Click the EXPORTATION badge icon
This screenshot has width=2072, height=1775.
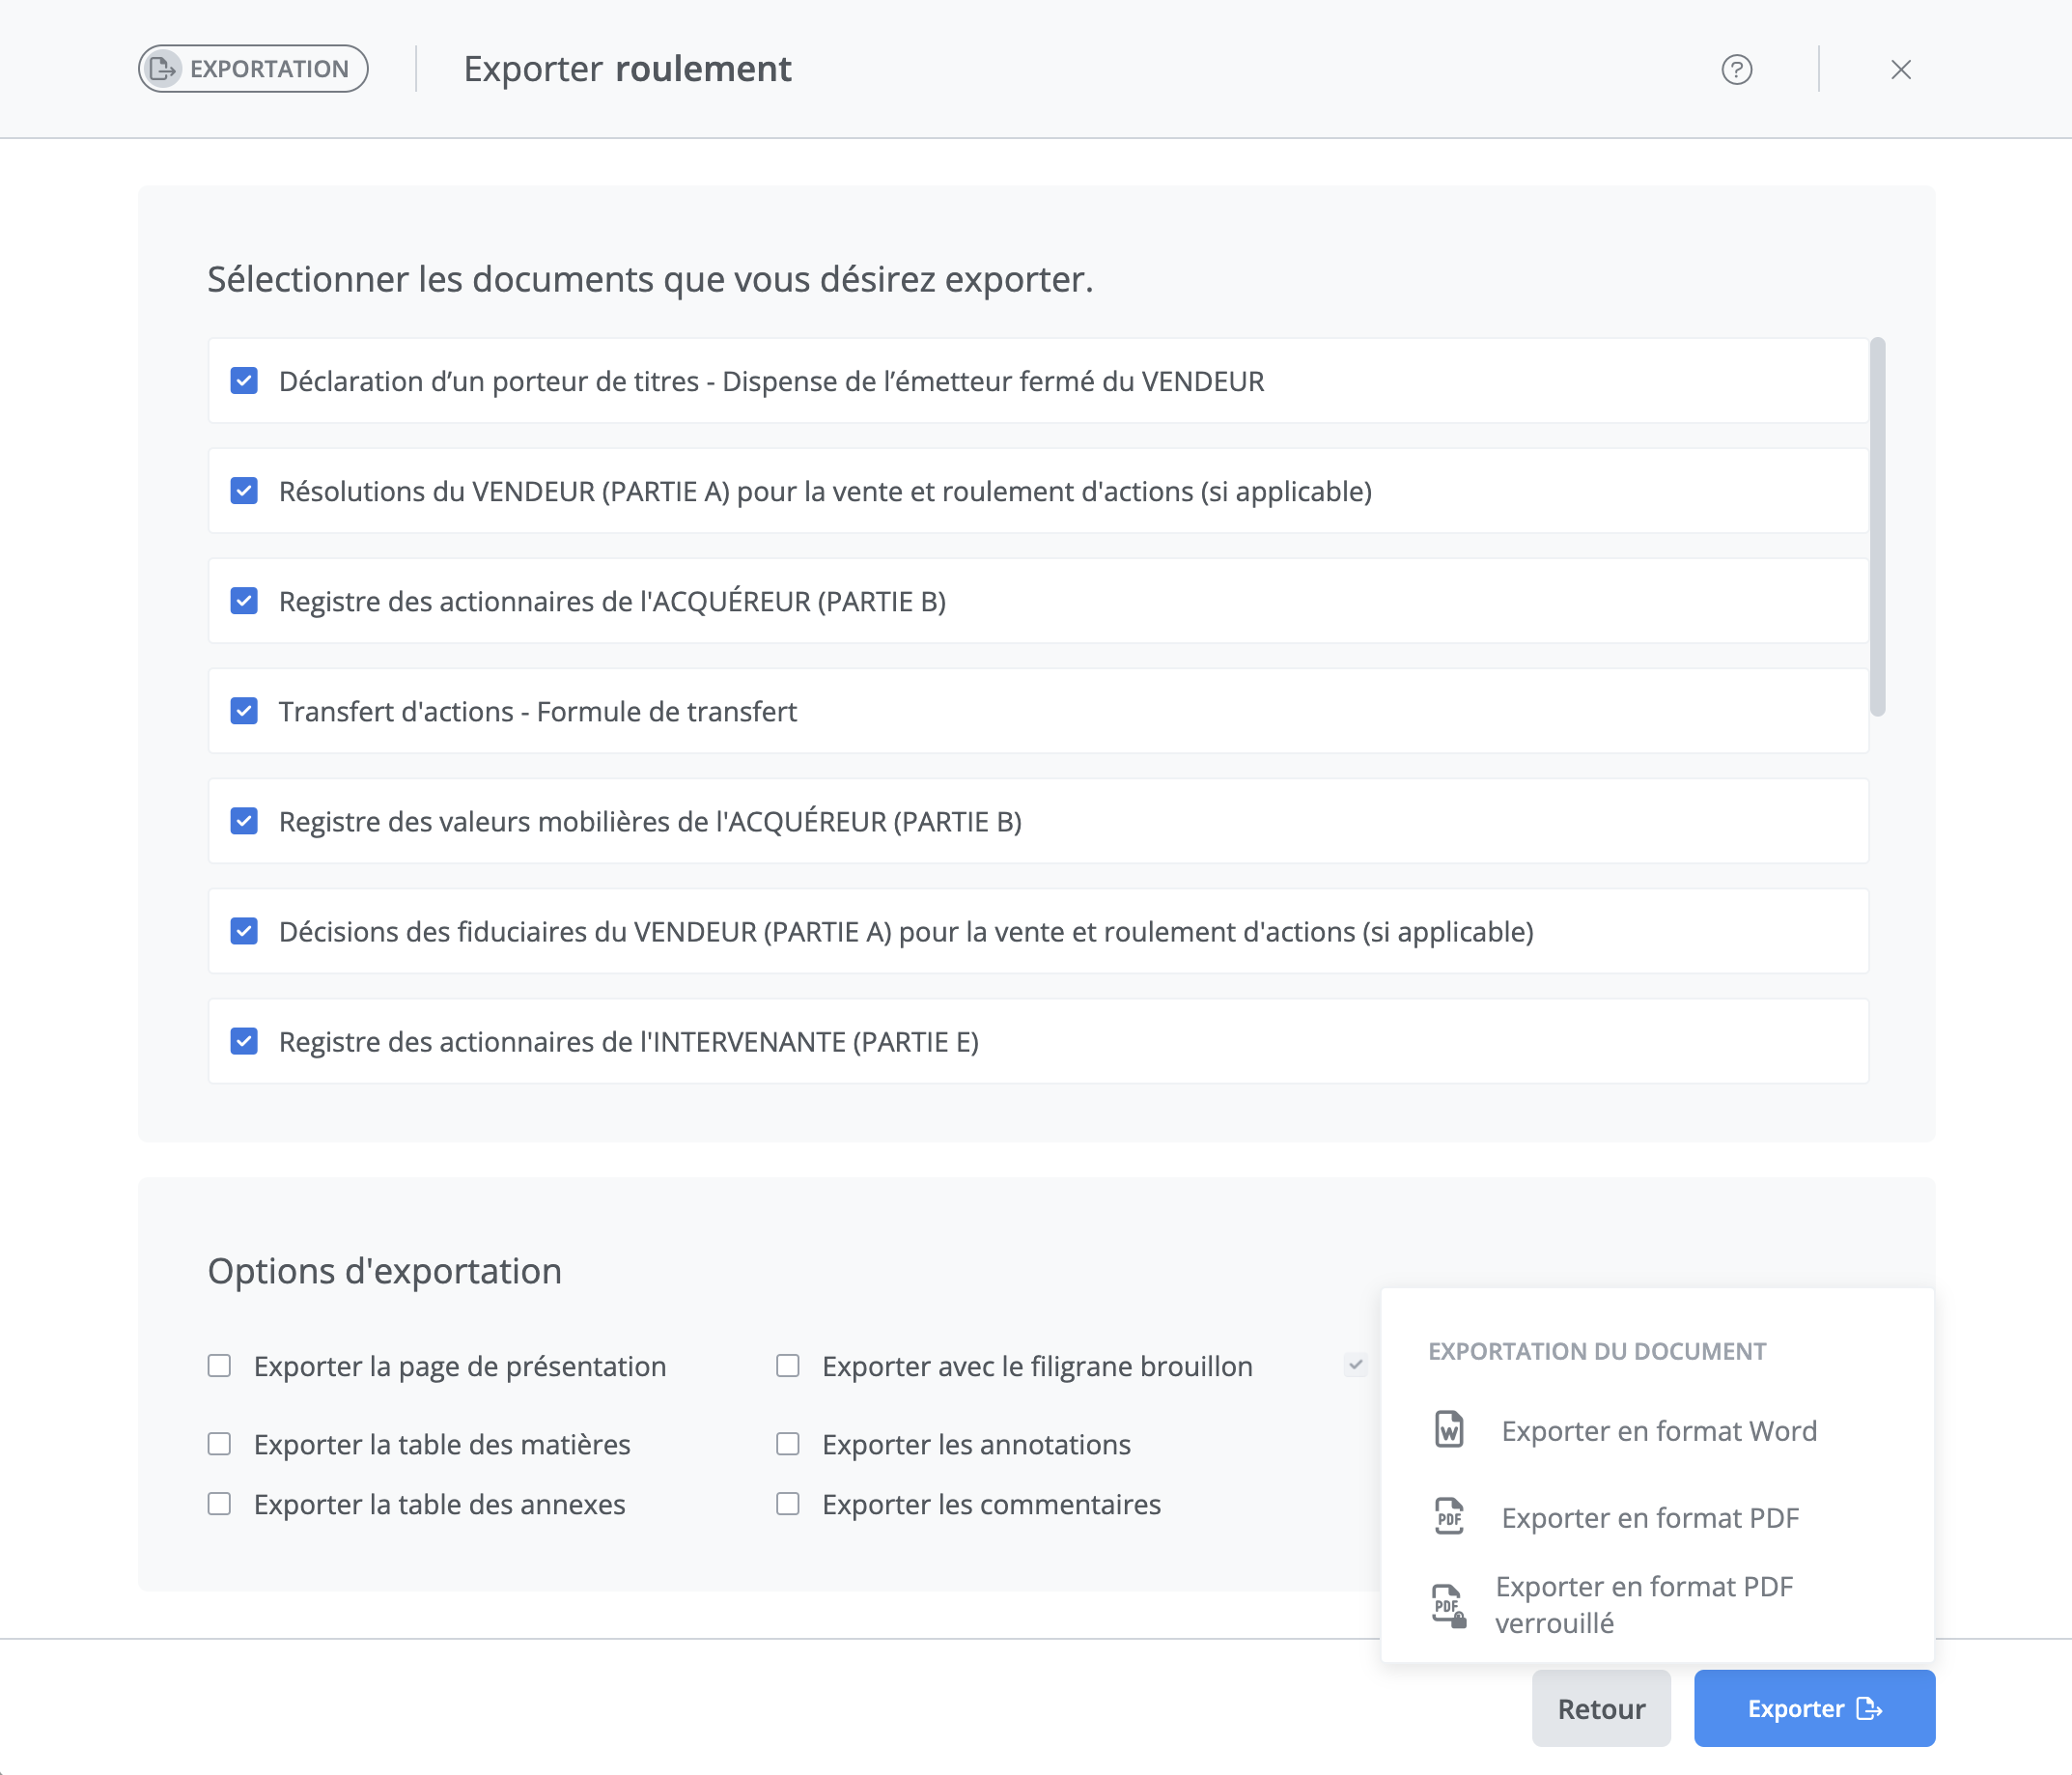click(x=163, y=69)
